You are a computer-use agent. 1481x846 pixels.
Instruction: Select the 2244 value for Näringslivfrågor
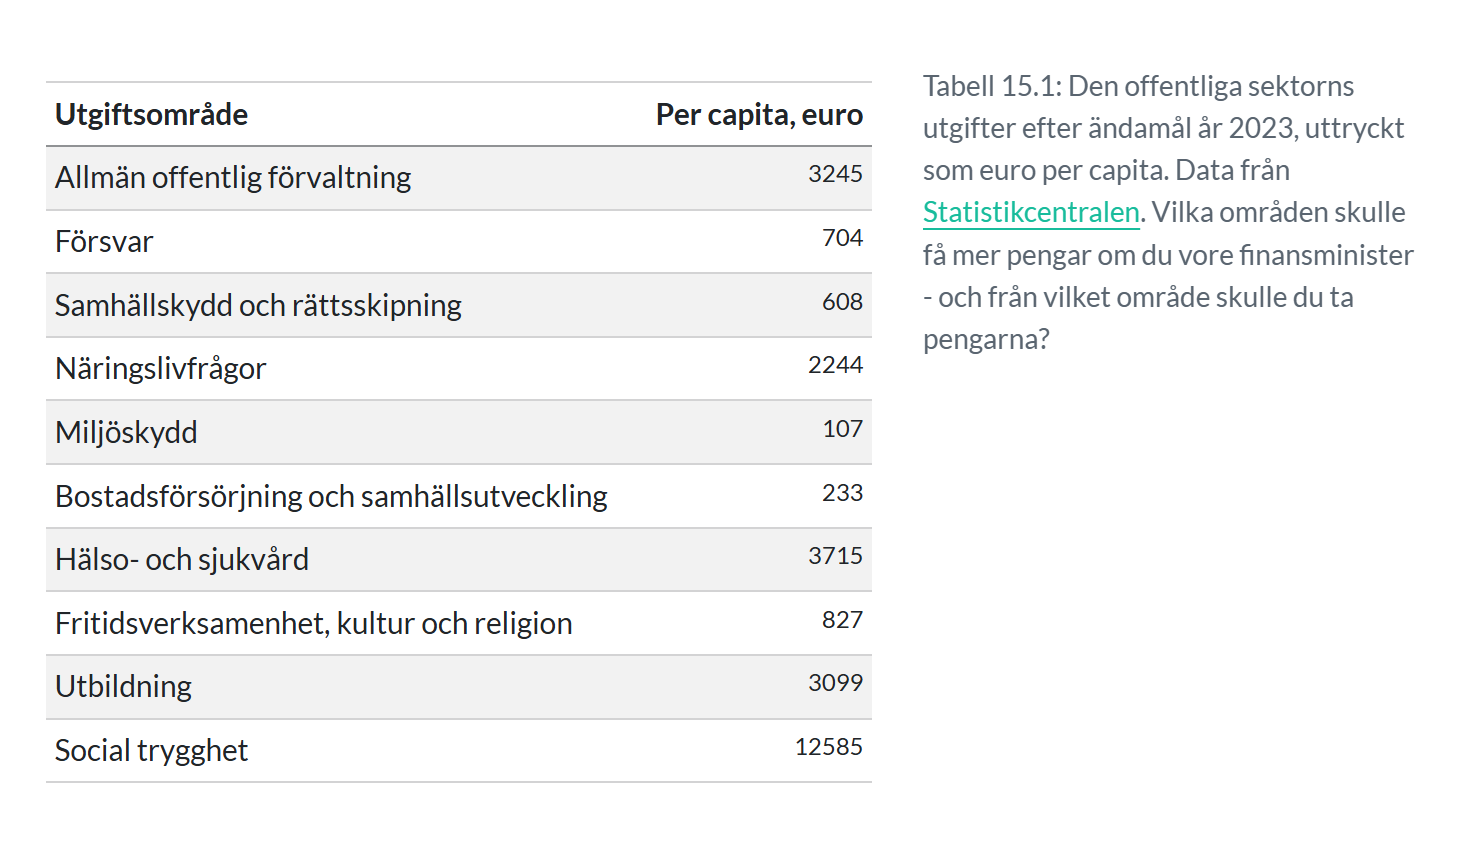coord(835,365)
